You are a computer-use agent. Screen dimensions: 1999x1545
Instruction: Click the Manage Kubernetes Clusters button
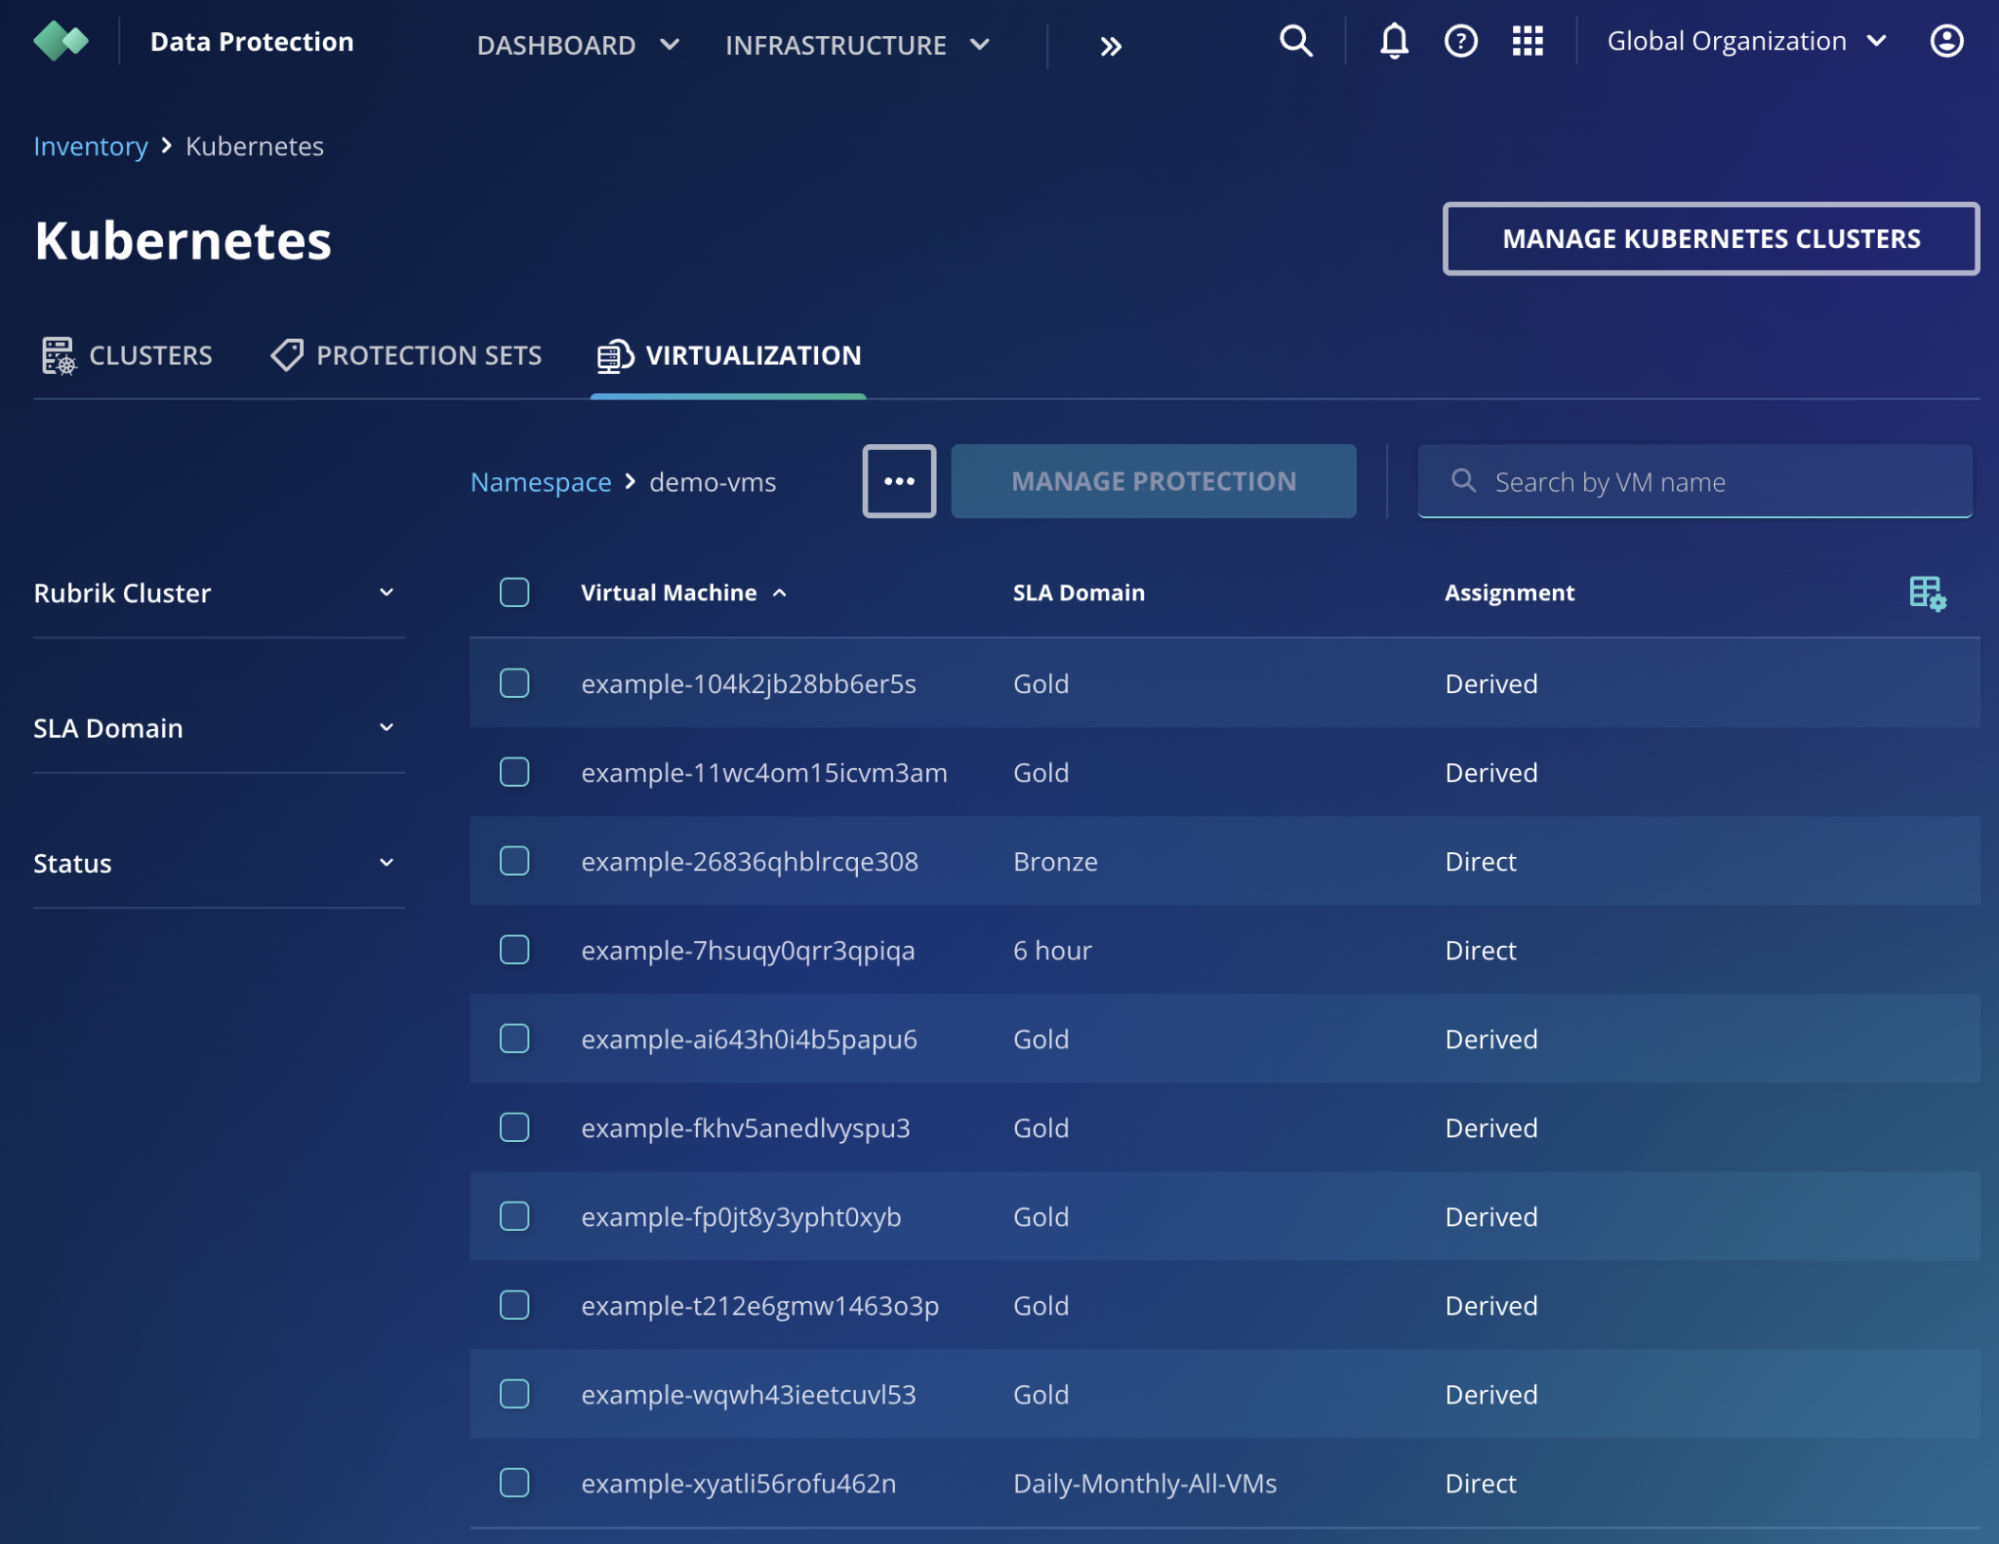coord(1710,239)
